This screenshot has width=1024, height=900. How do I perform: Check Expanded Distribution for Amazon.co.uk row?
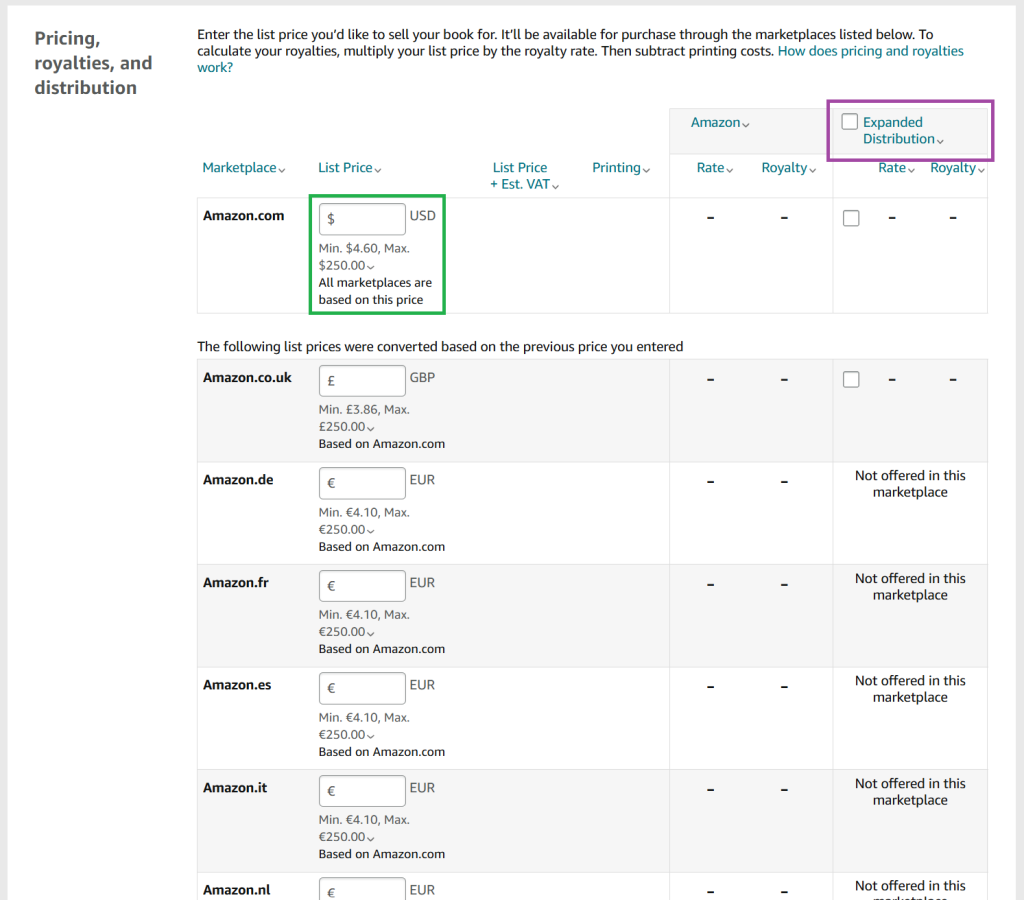(851, 379)
